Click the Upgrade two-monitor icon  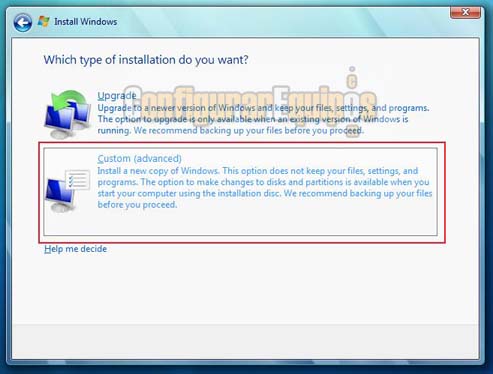point(67,114)
